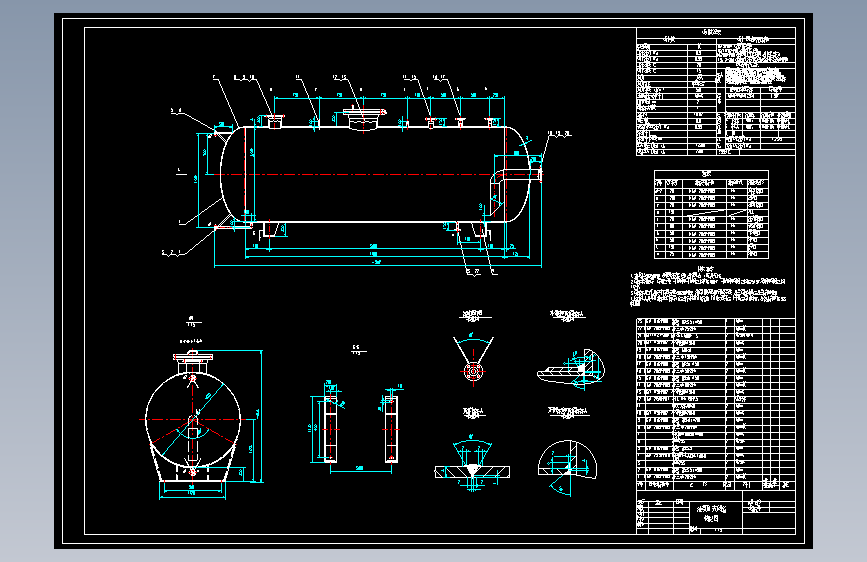Select the parts list table above the title block

[x=716, y=403]
